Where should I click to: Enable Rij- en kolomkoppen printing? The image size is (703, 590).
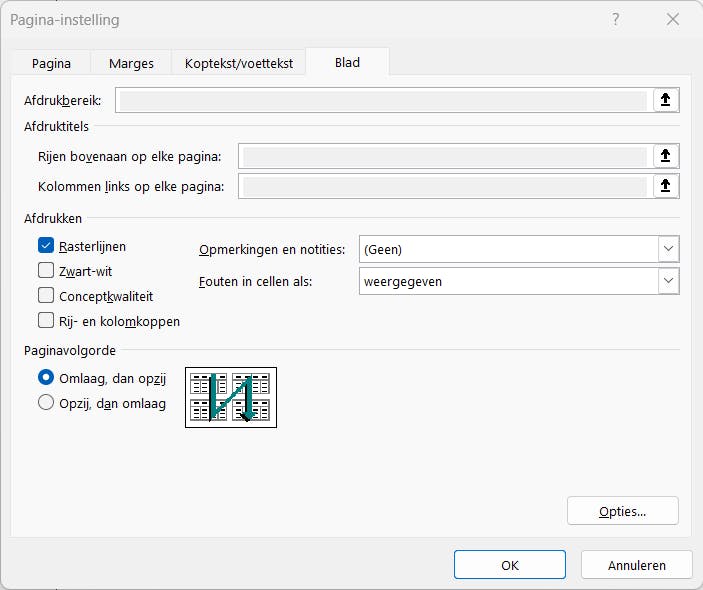pos(46,321)
